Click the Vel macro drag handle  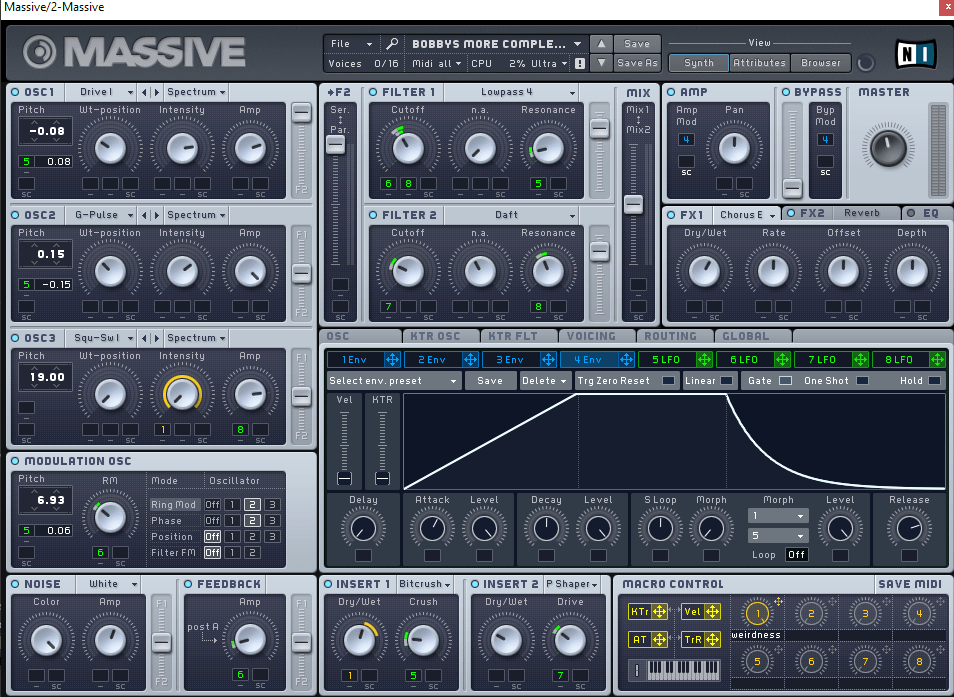712,611
